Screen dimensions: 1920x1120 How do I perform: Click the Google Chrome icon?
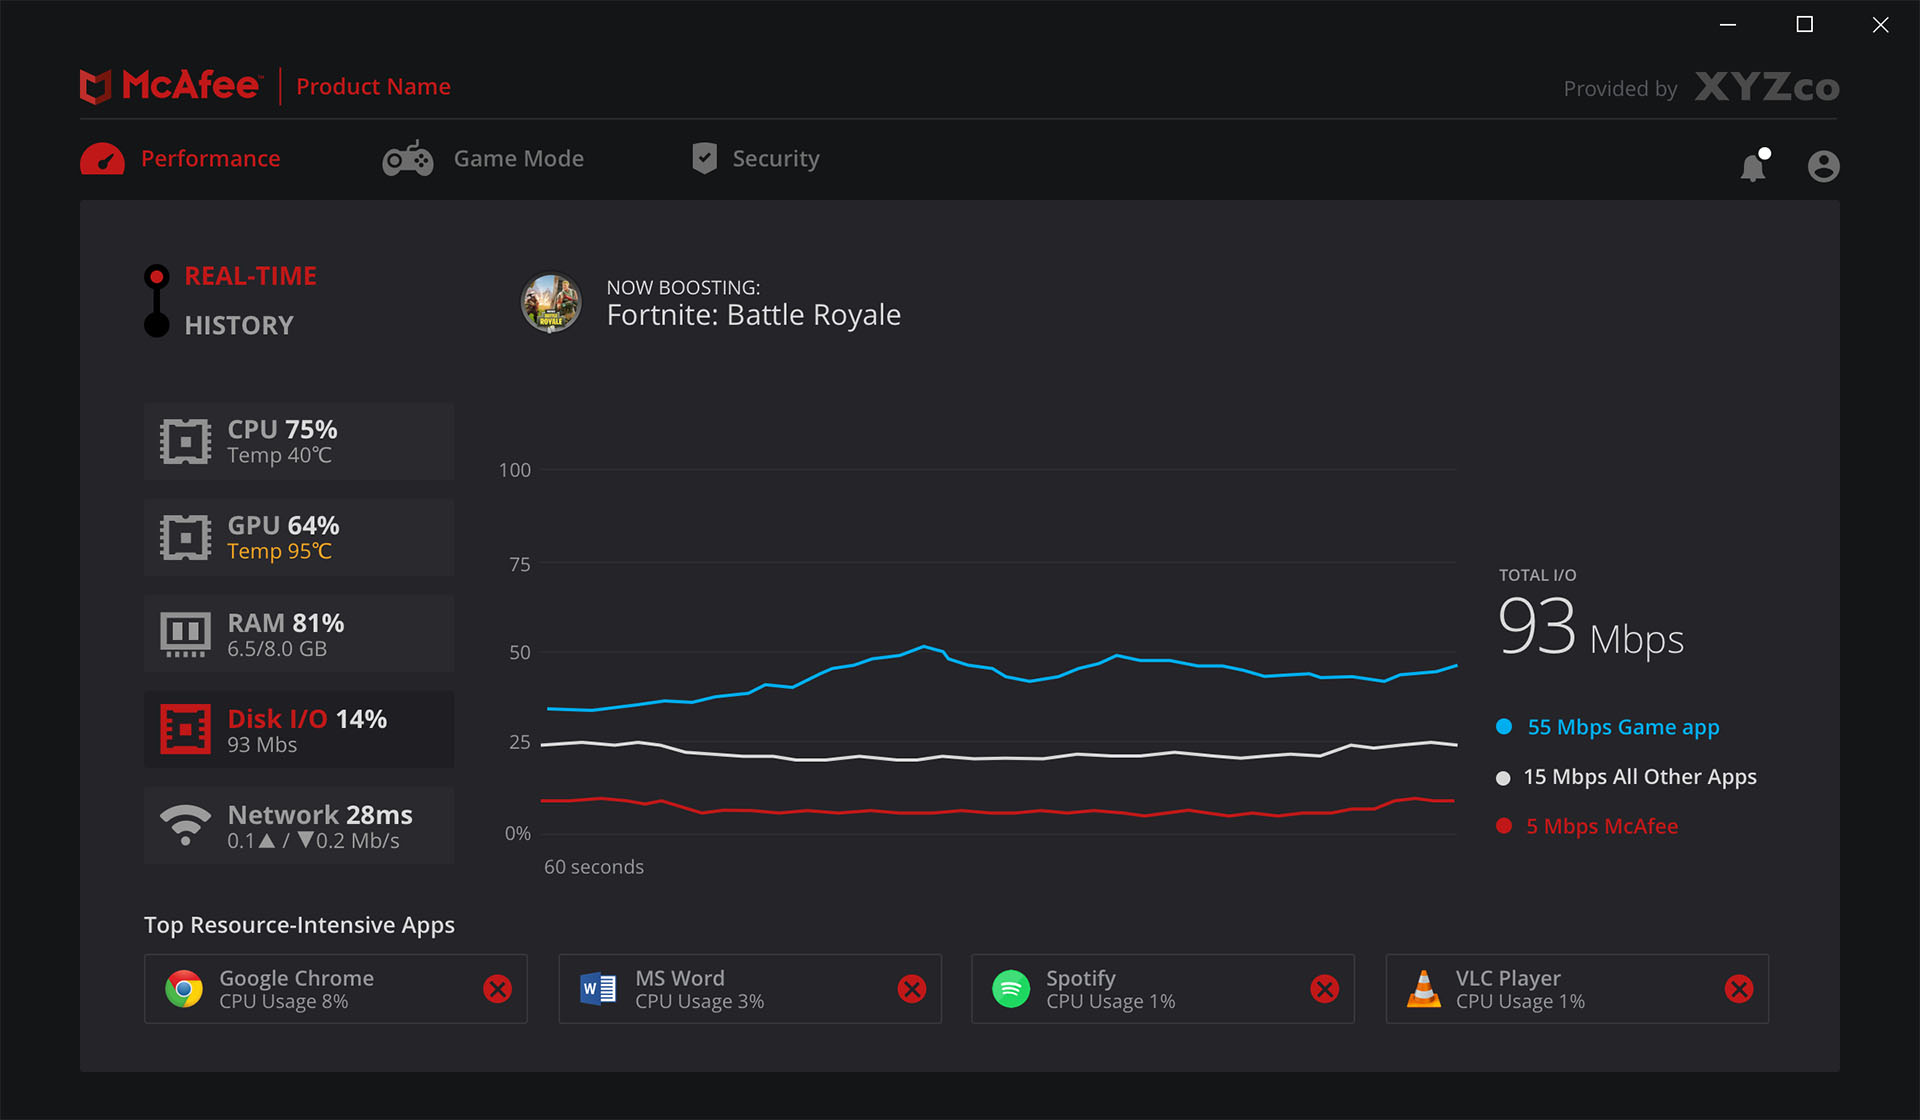(x=184, y=989)
